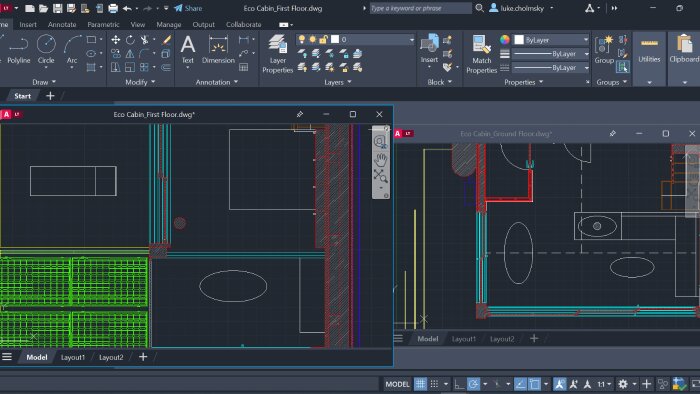Click the Save icon in quick access toolbar

(58, 8)
